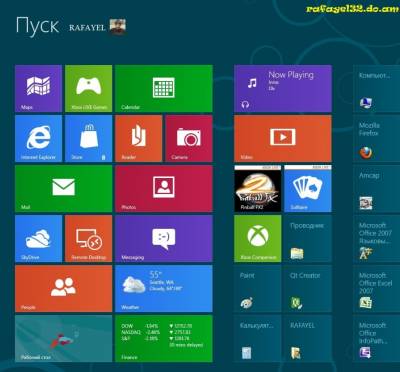Open the Калькулятор calculator tile
400x372 pixels.
[x=258, y=339]
